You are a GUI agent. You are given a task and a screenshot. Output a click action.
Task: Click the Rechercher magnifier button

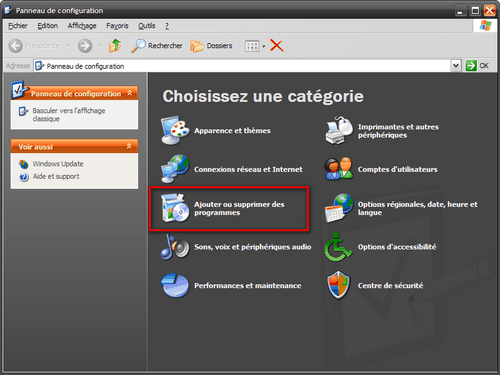157,46
